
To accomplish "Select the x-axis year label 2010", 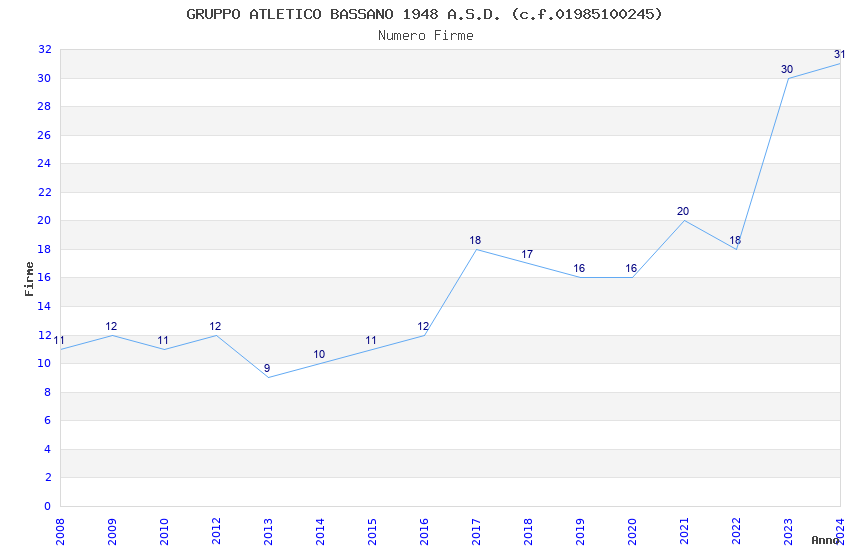I will pyautogui.click(x=164, y=531).
